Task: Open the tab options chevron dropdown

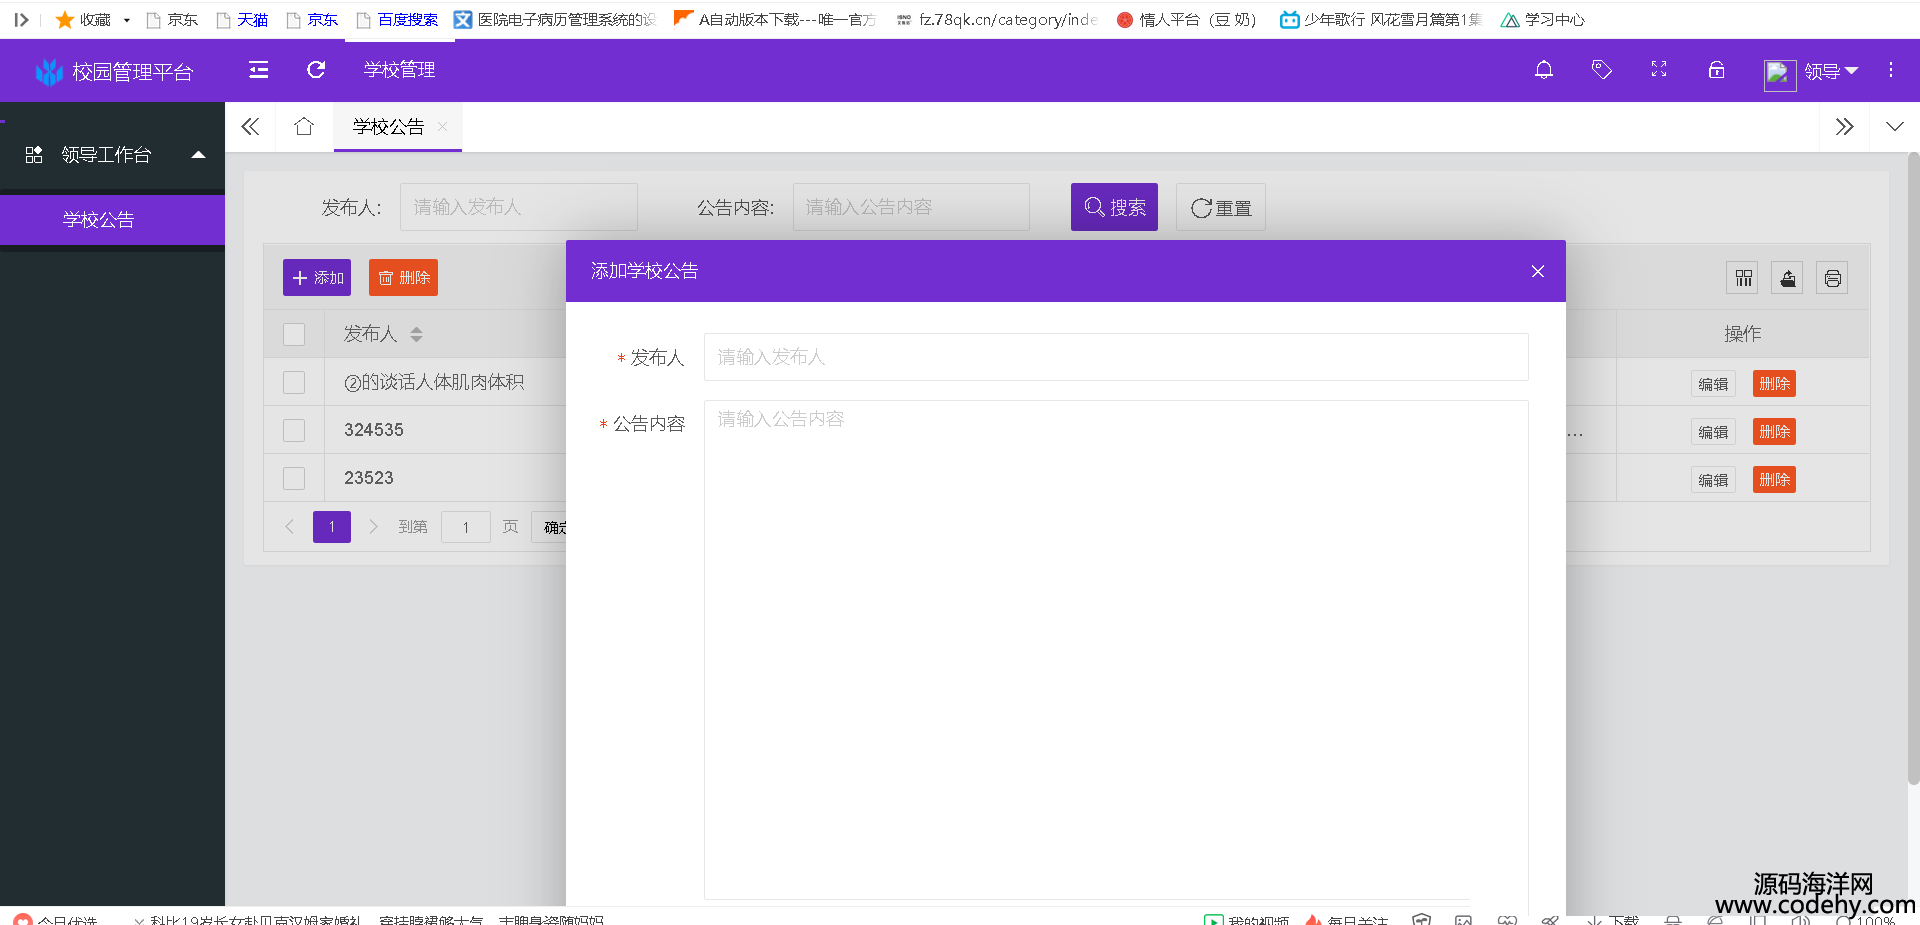Action: click(1895, 127)
